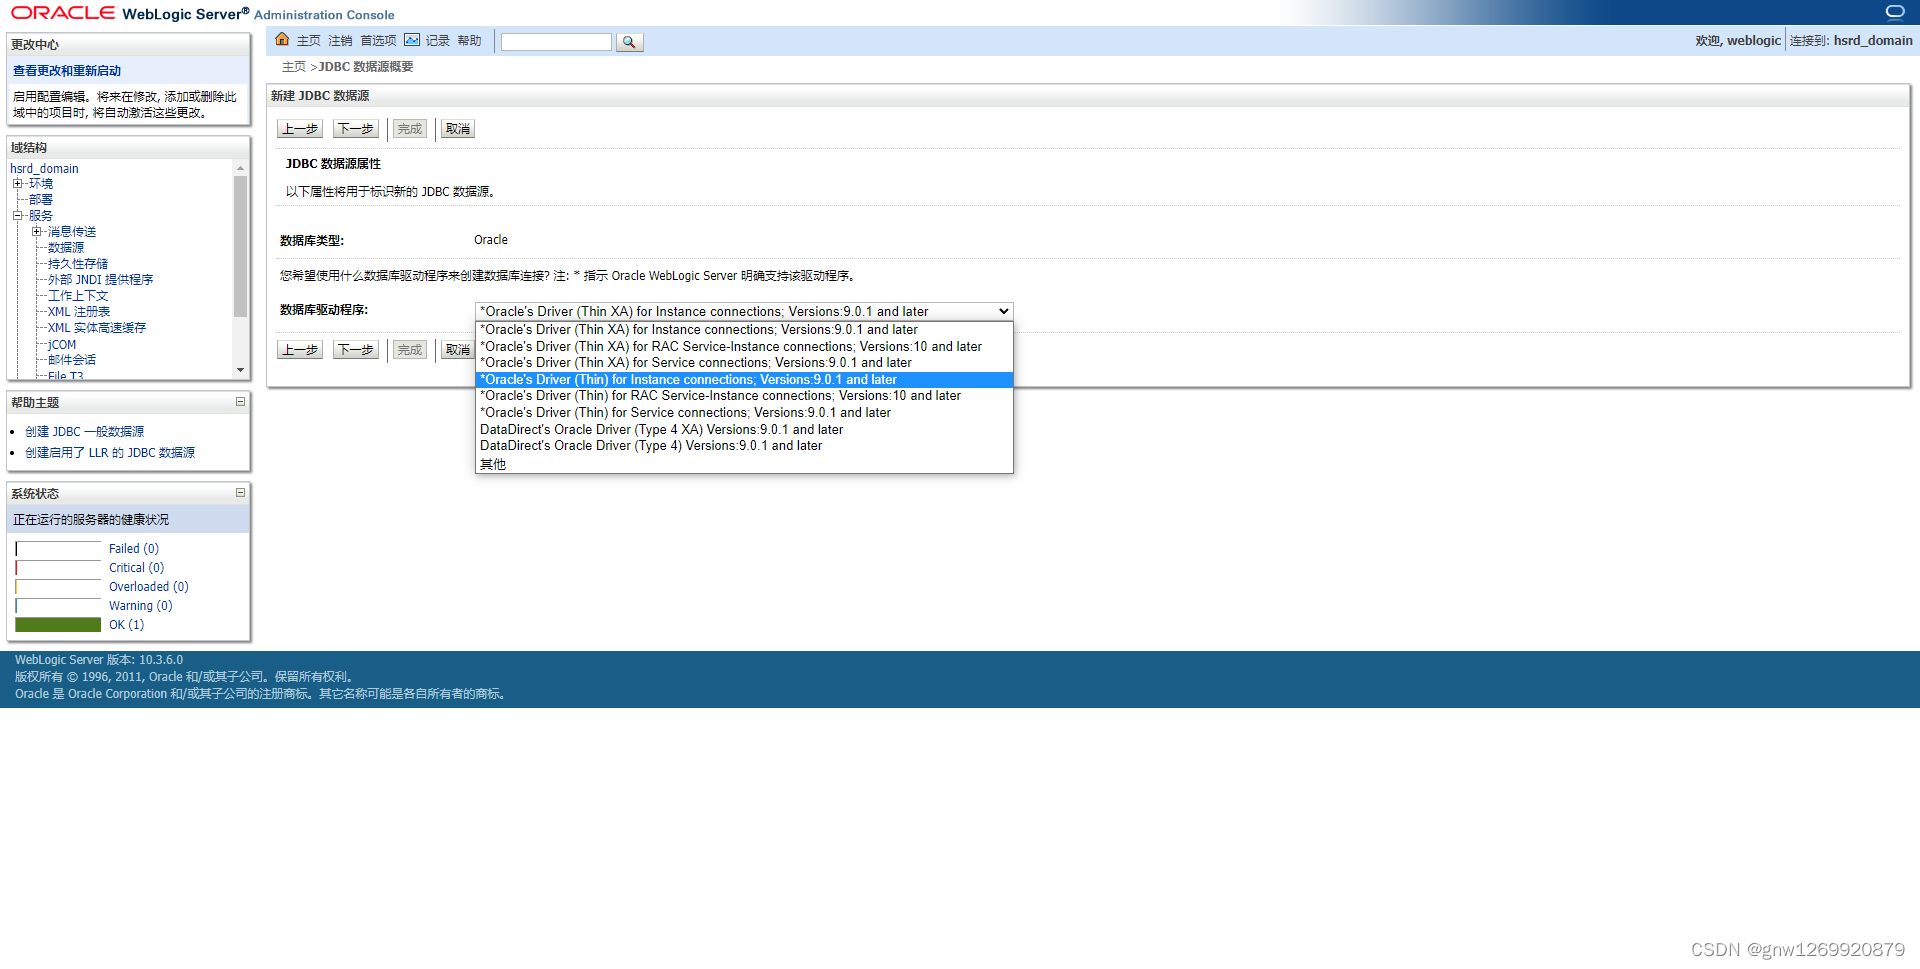Screen dimensions: 1920x969
Task: Click 主页 breadcrumb link
Action: coord(294,67)
